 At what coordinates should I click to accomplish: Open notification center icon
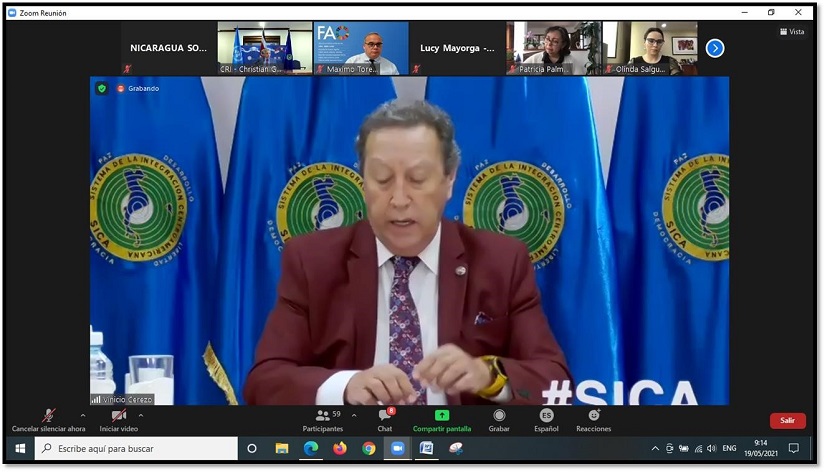[x=793, y=448]
